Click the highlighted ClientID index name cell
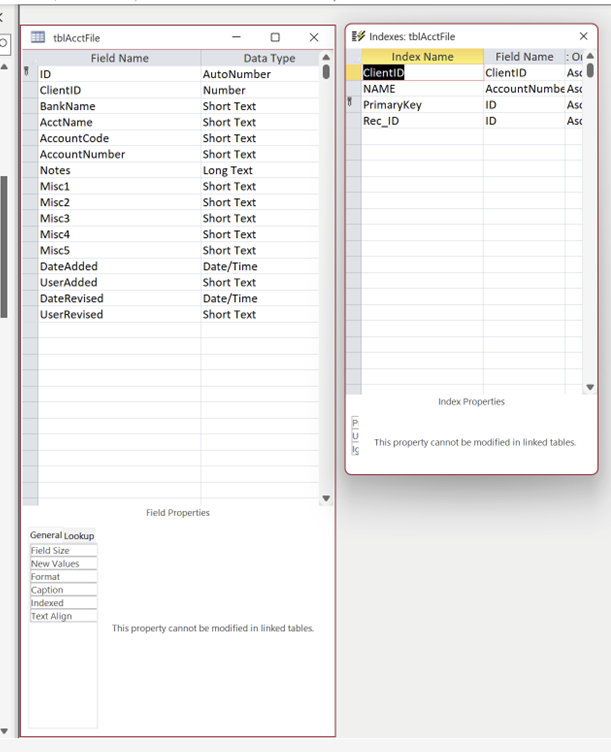The width and height of the screenshot is (611, 752). 422,73
